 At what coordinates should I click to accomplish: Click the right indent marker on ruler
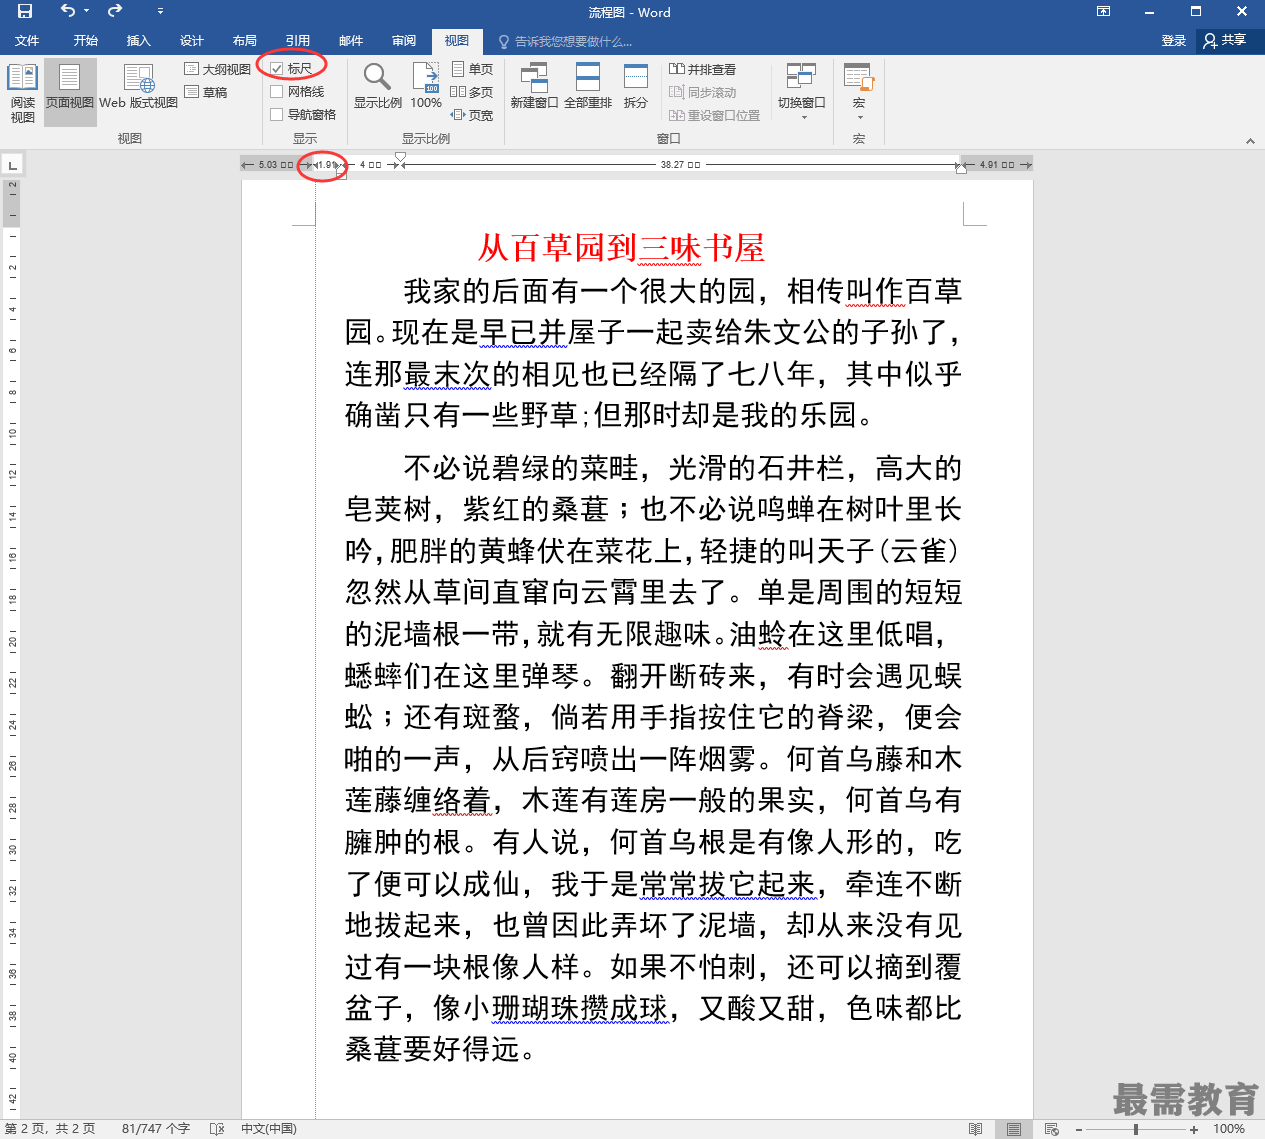(x=961, y=169)
